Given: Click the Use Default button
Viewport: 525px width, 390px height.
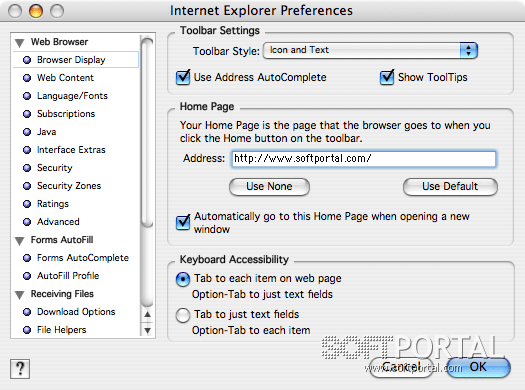Looking at the screenshot, I should tap(450, 186).
